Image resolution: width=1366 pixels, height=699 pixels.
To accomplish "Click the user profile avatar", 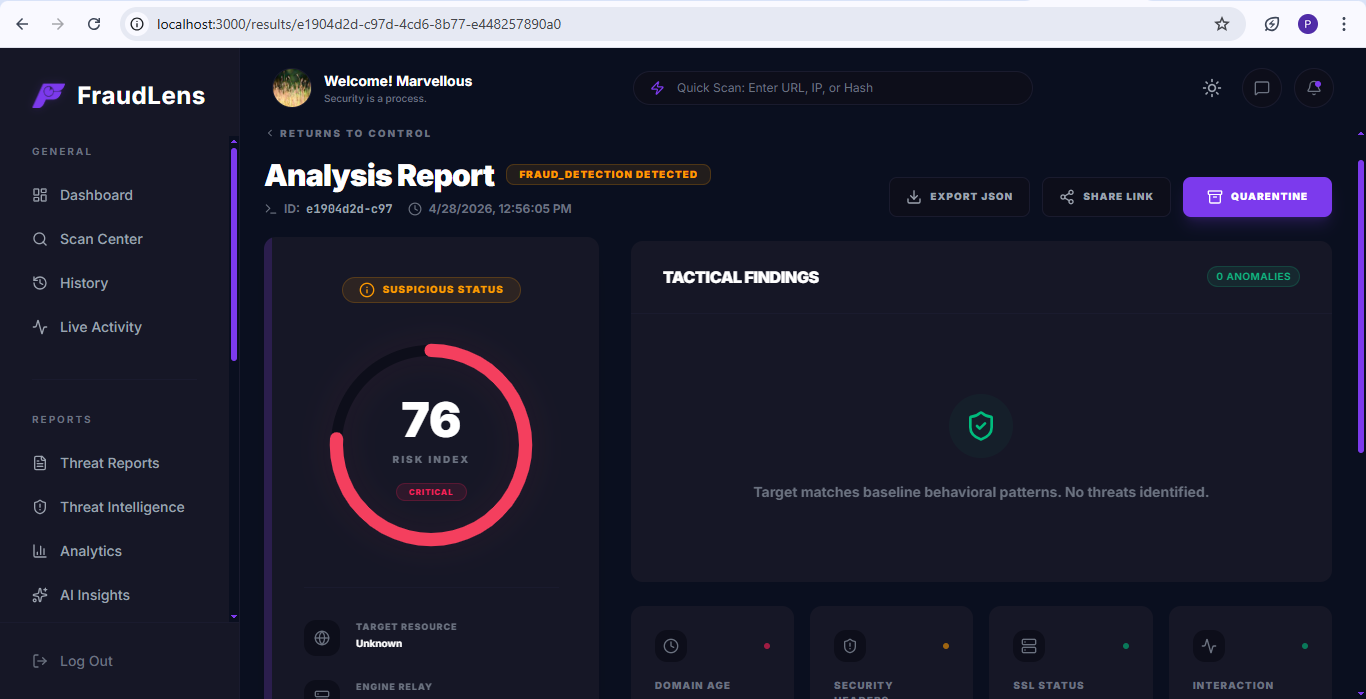I will tap(292, 88).
